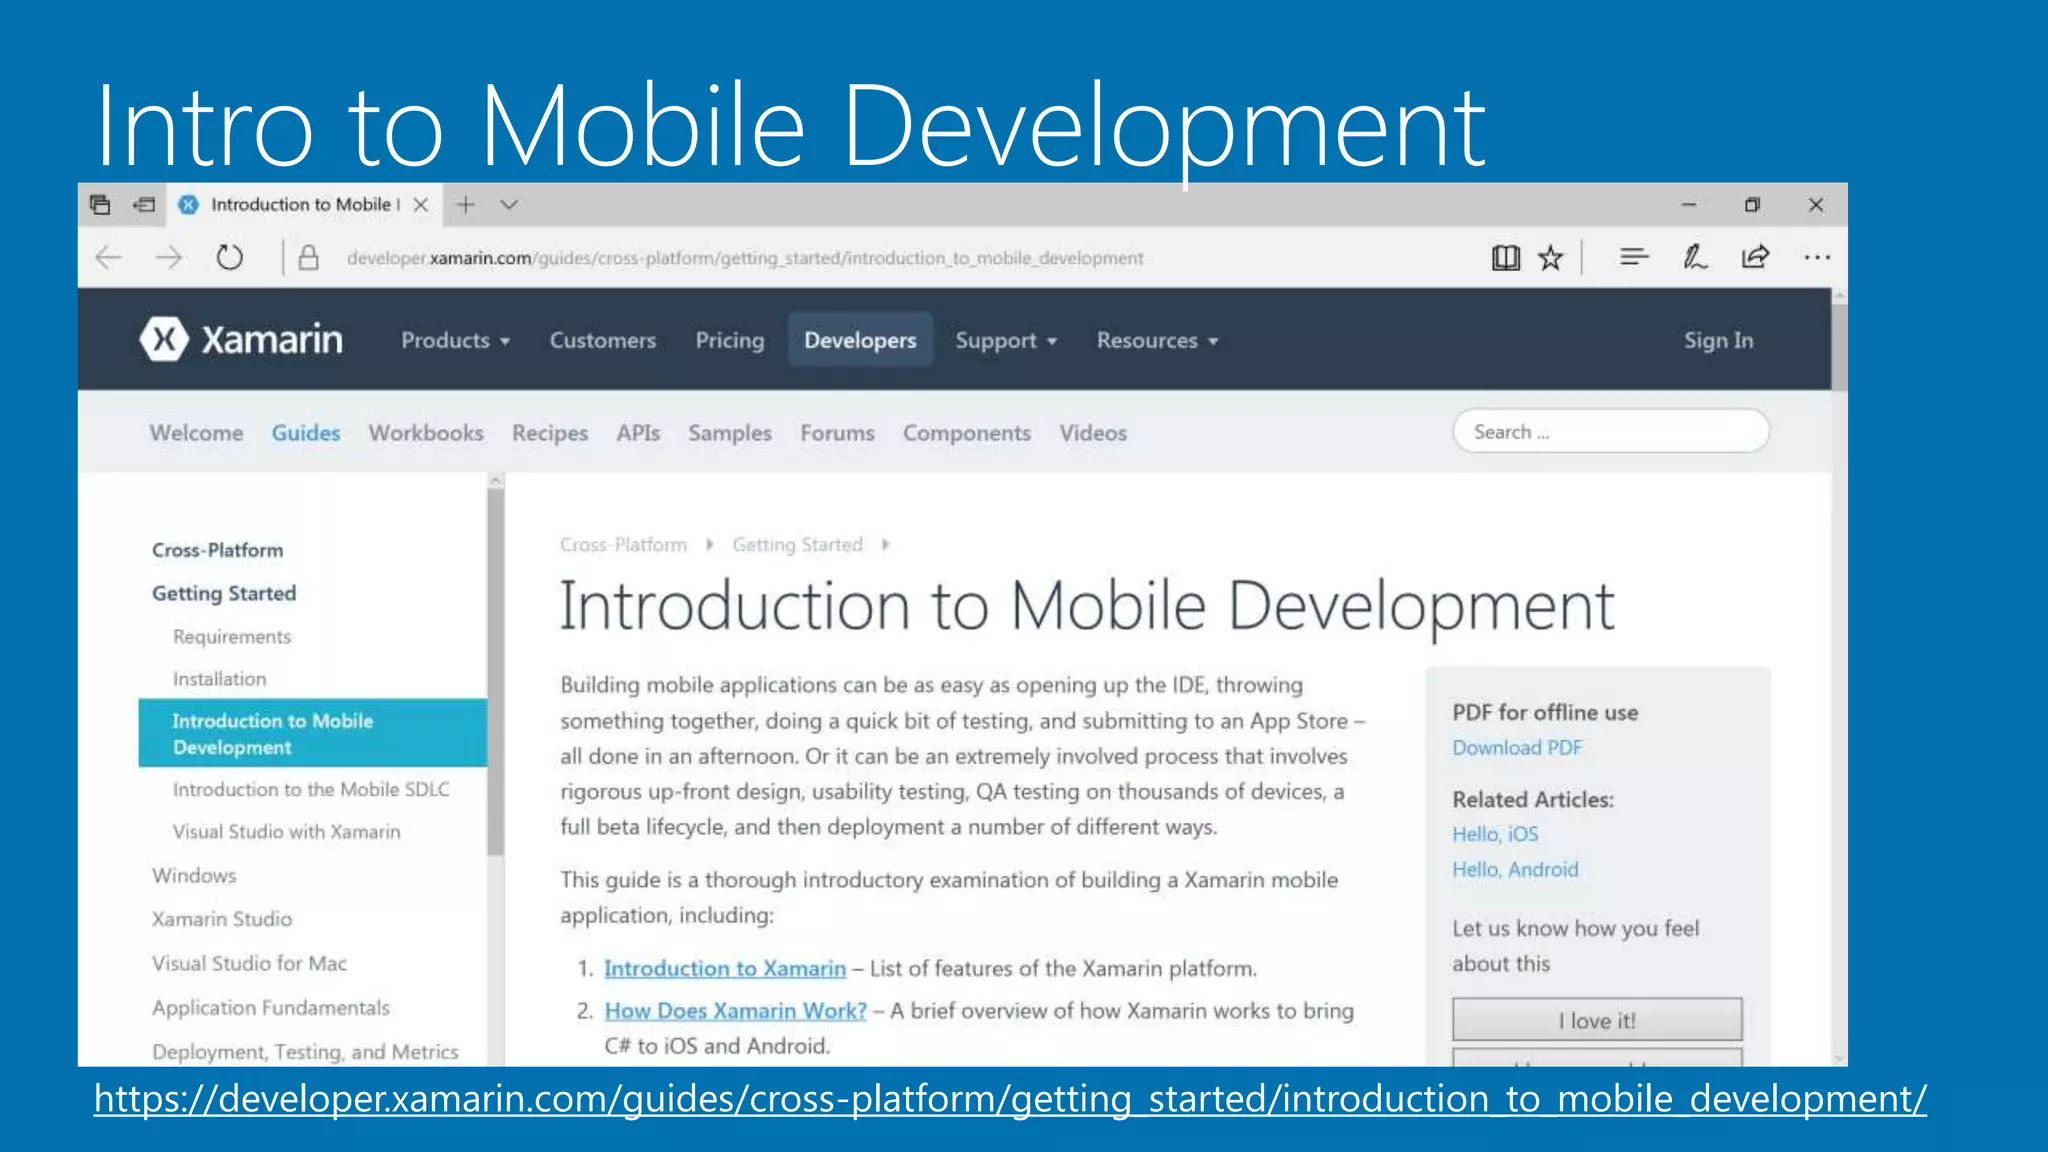Click the browser Back arrow
Viewport: 2048px width, 1152px height.
click(x=108, y=258)
